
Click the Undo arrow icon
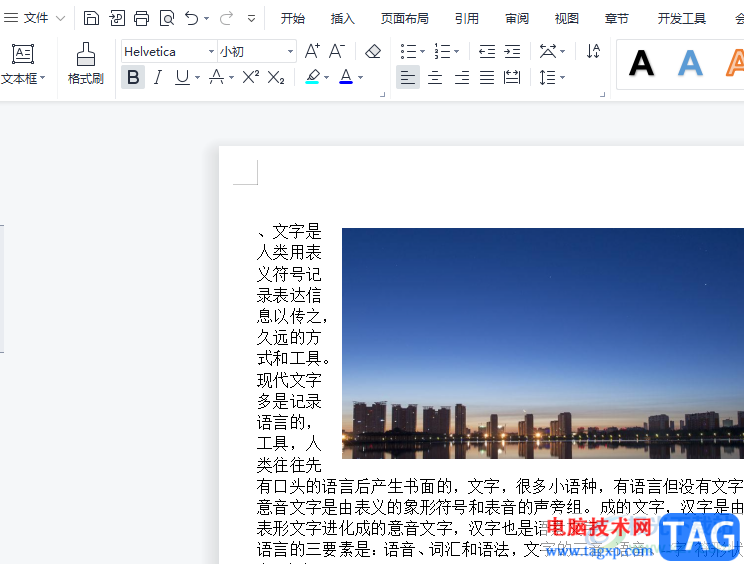click(192, 18)
